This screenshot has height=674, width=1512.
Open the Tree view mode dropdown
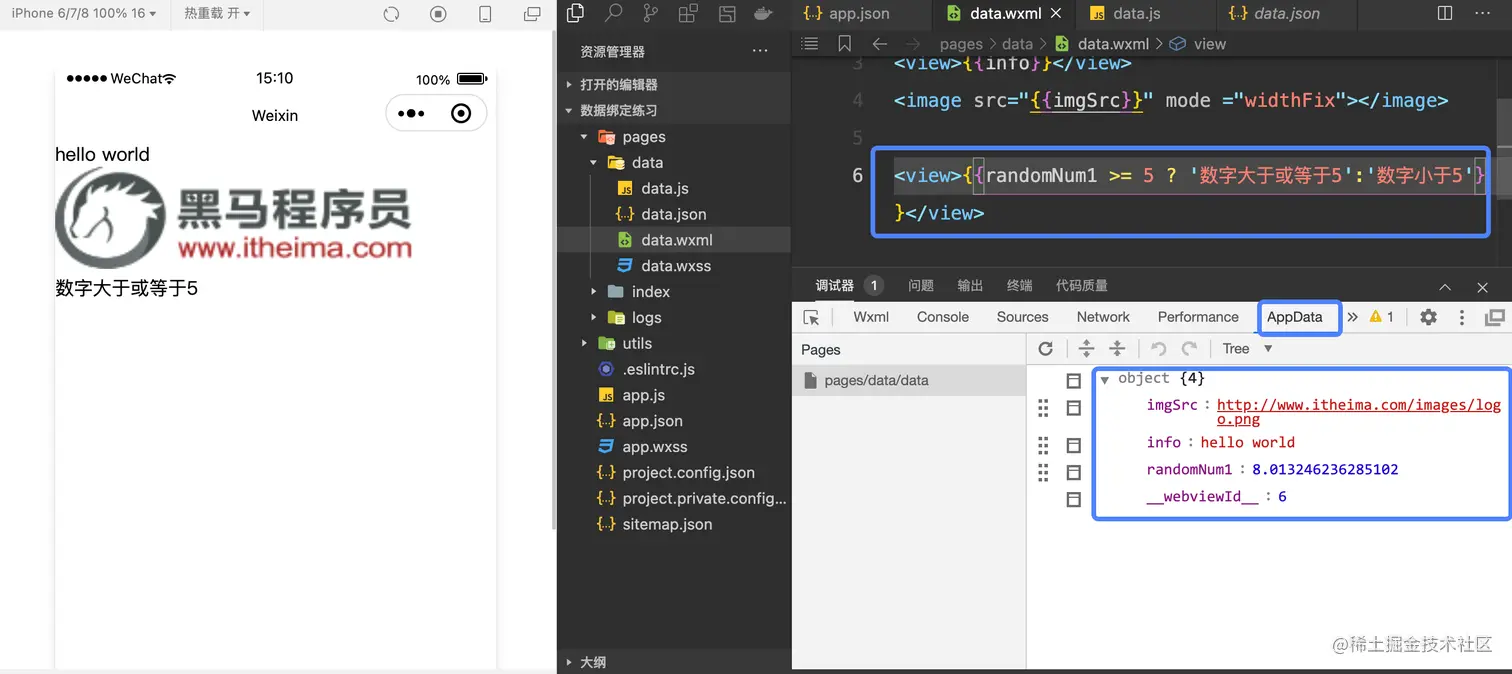point(1247,348)
